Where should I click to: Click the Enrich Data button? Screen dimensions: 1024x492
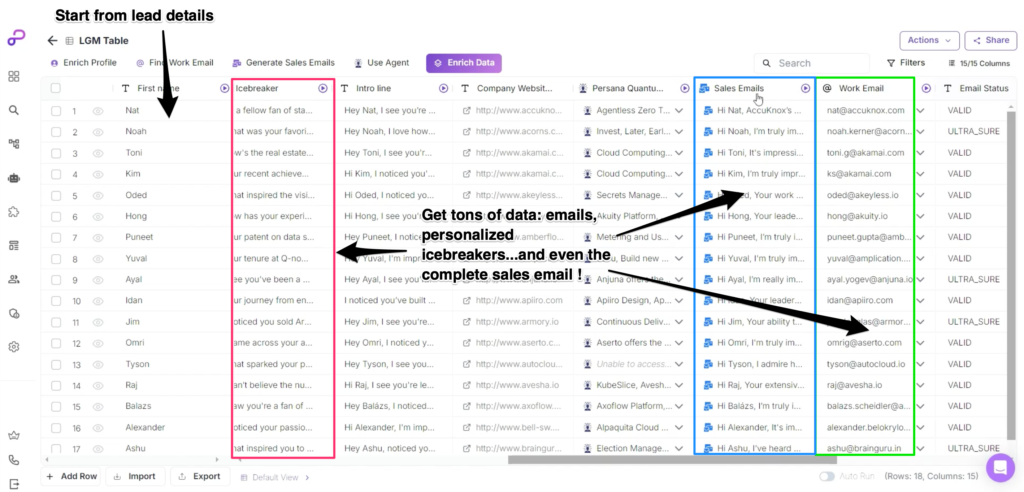[463, 63]
